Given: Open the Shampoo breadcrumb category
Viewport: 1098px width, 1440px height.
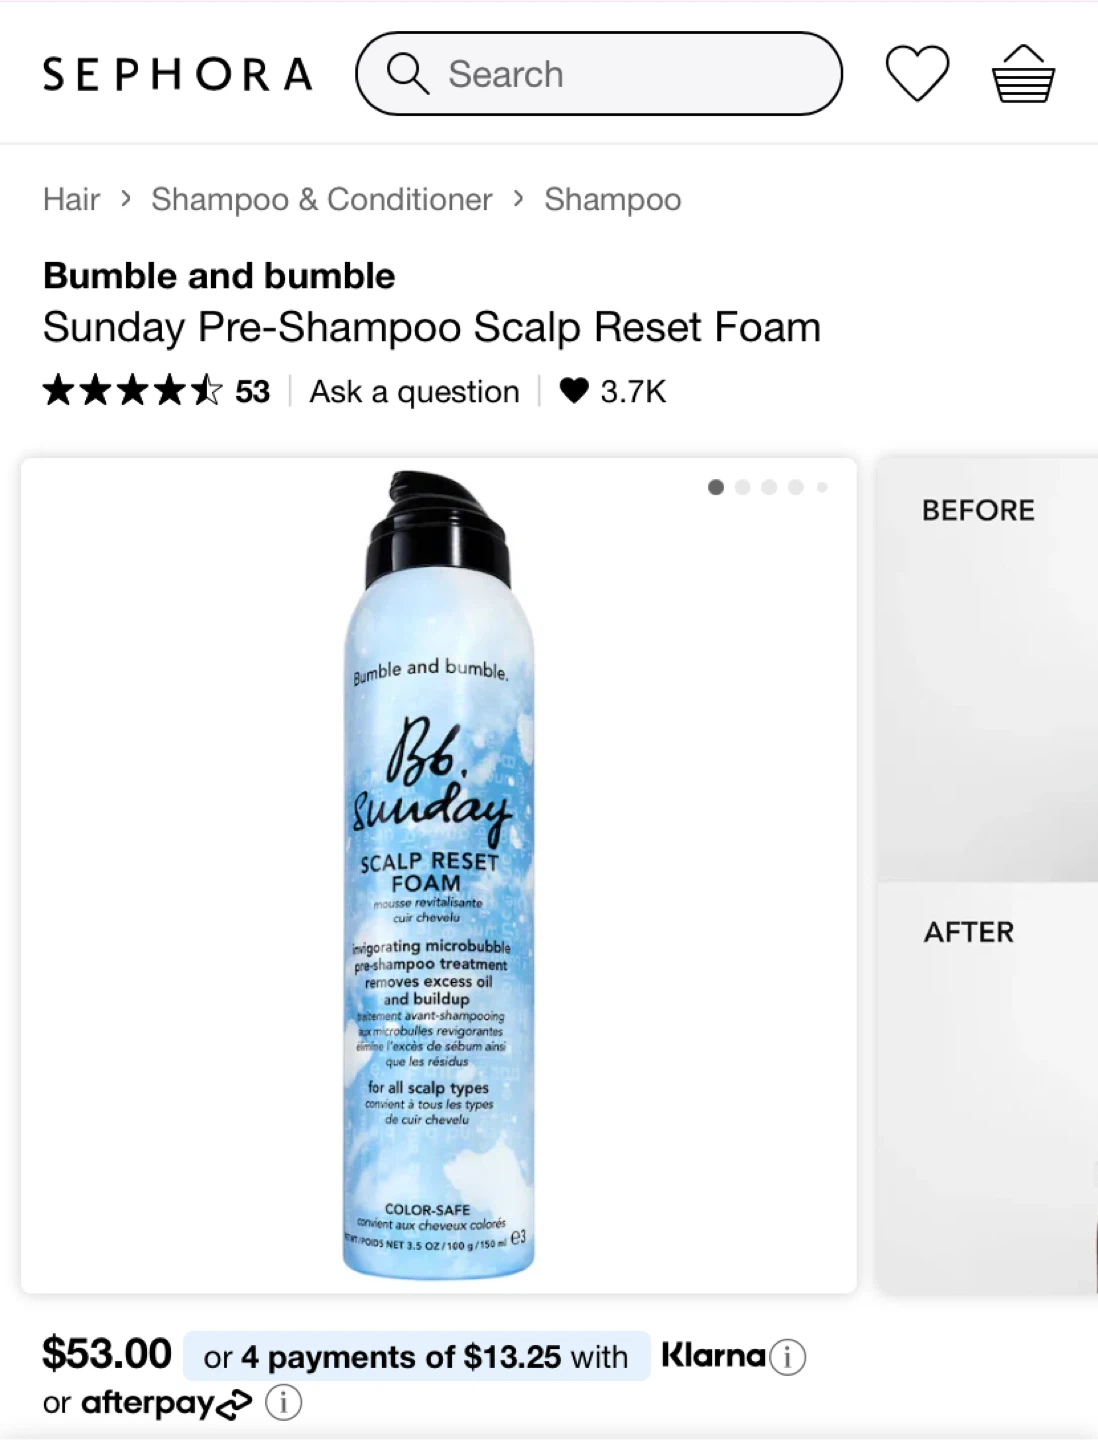Looking at the screenshot, I should (x=613, y=200).
